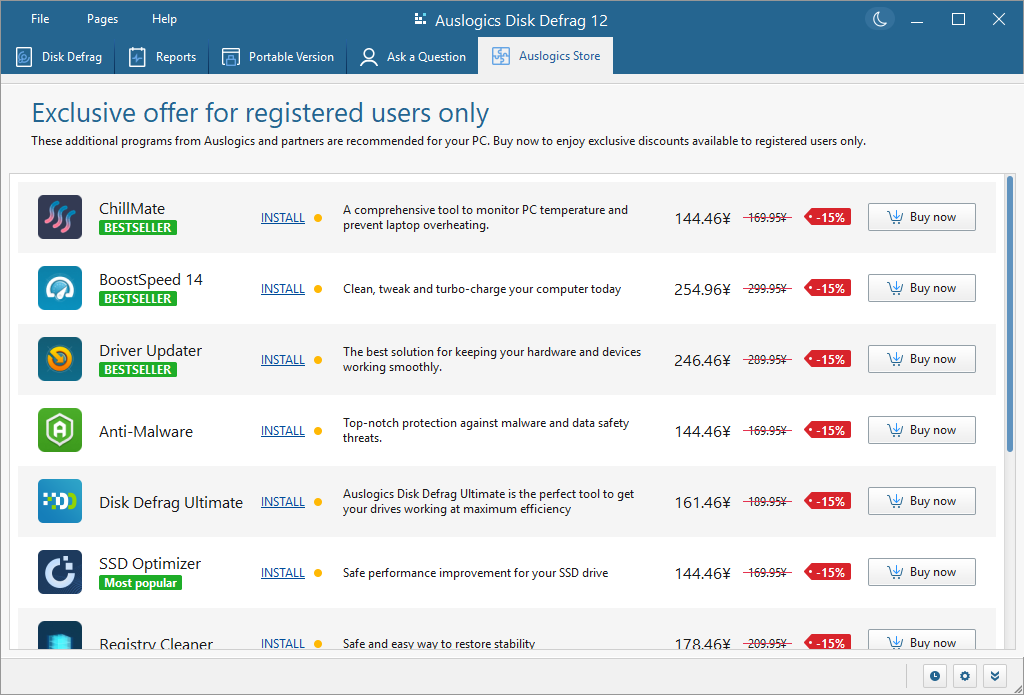The height and width of the screenshot is (695, 1024).
Task: Buy SSD Optimizer with Buy now button
Action: (921, 572)
